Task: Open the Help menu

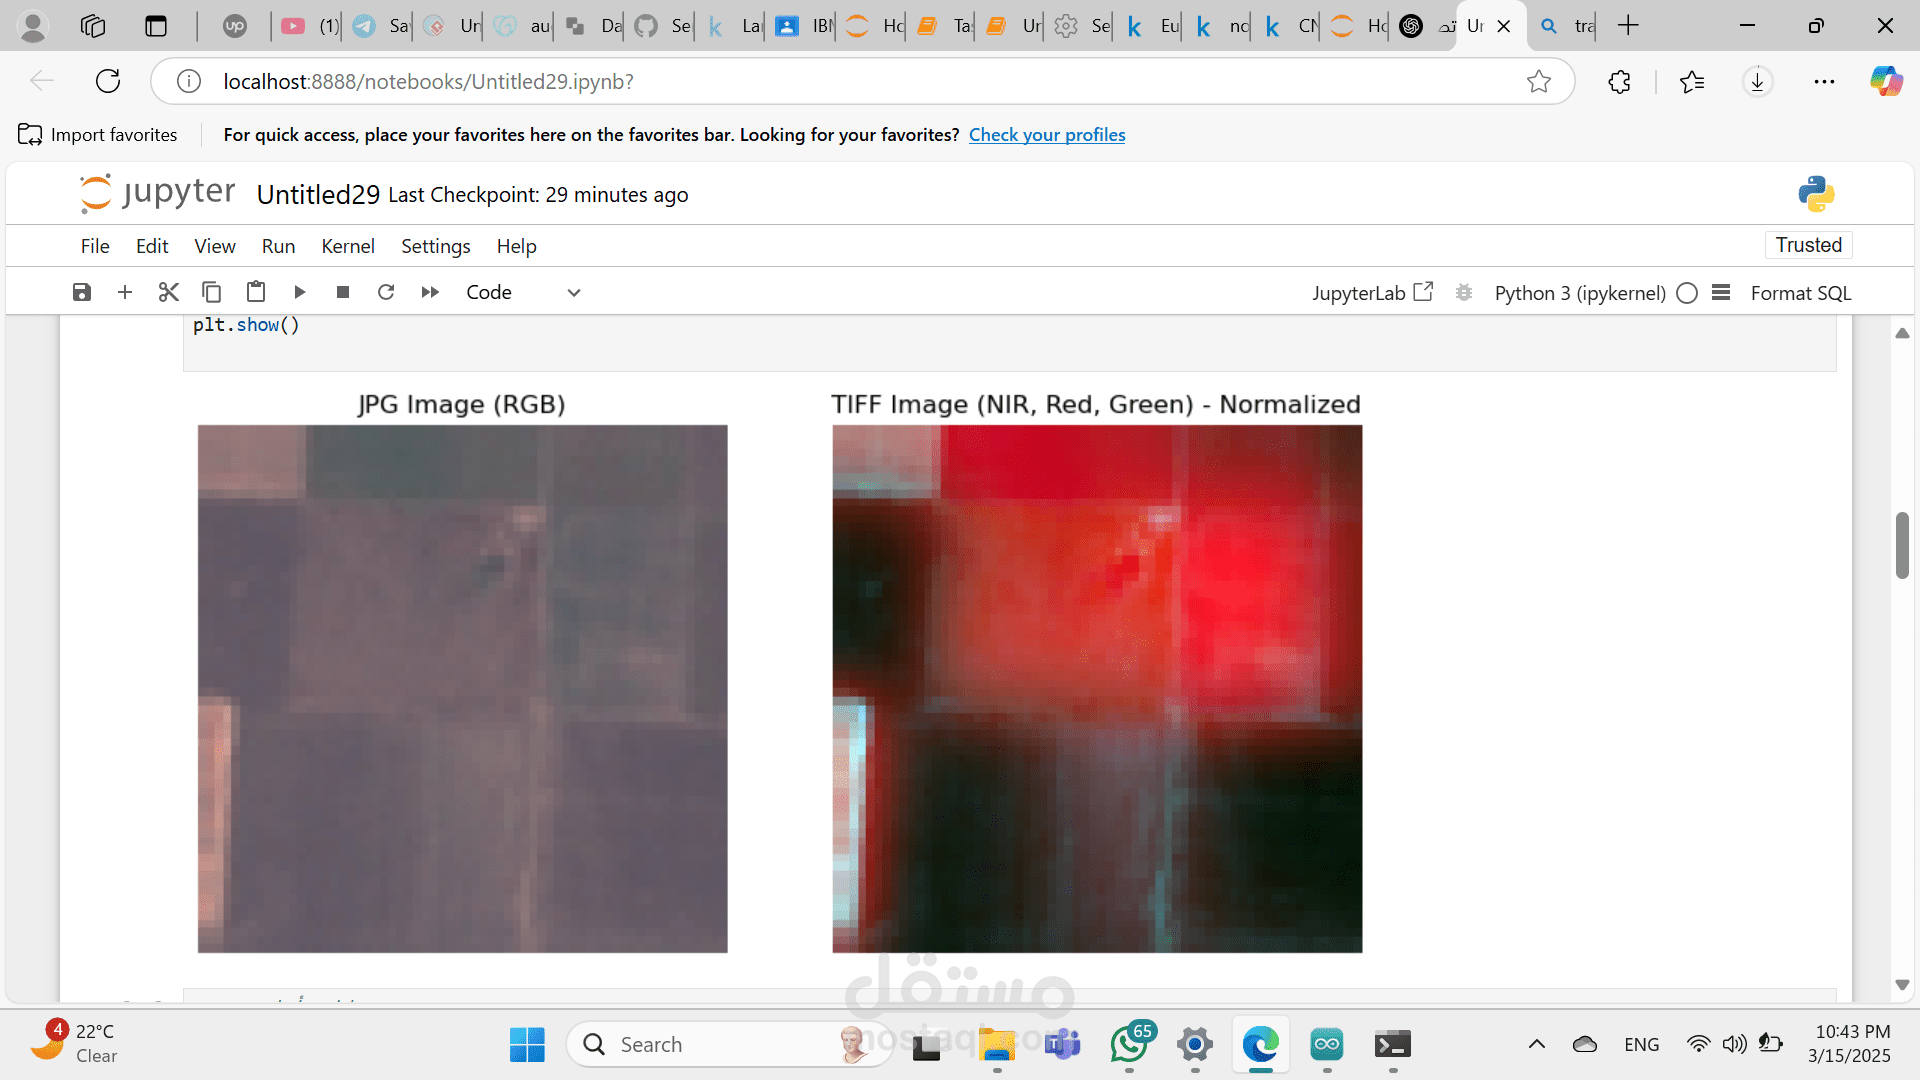Action: (x=516, y=246)
